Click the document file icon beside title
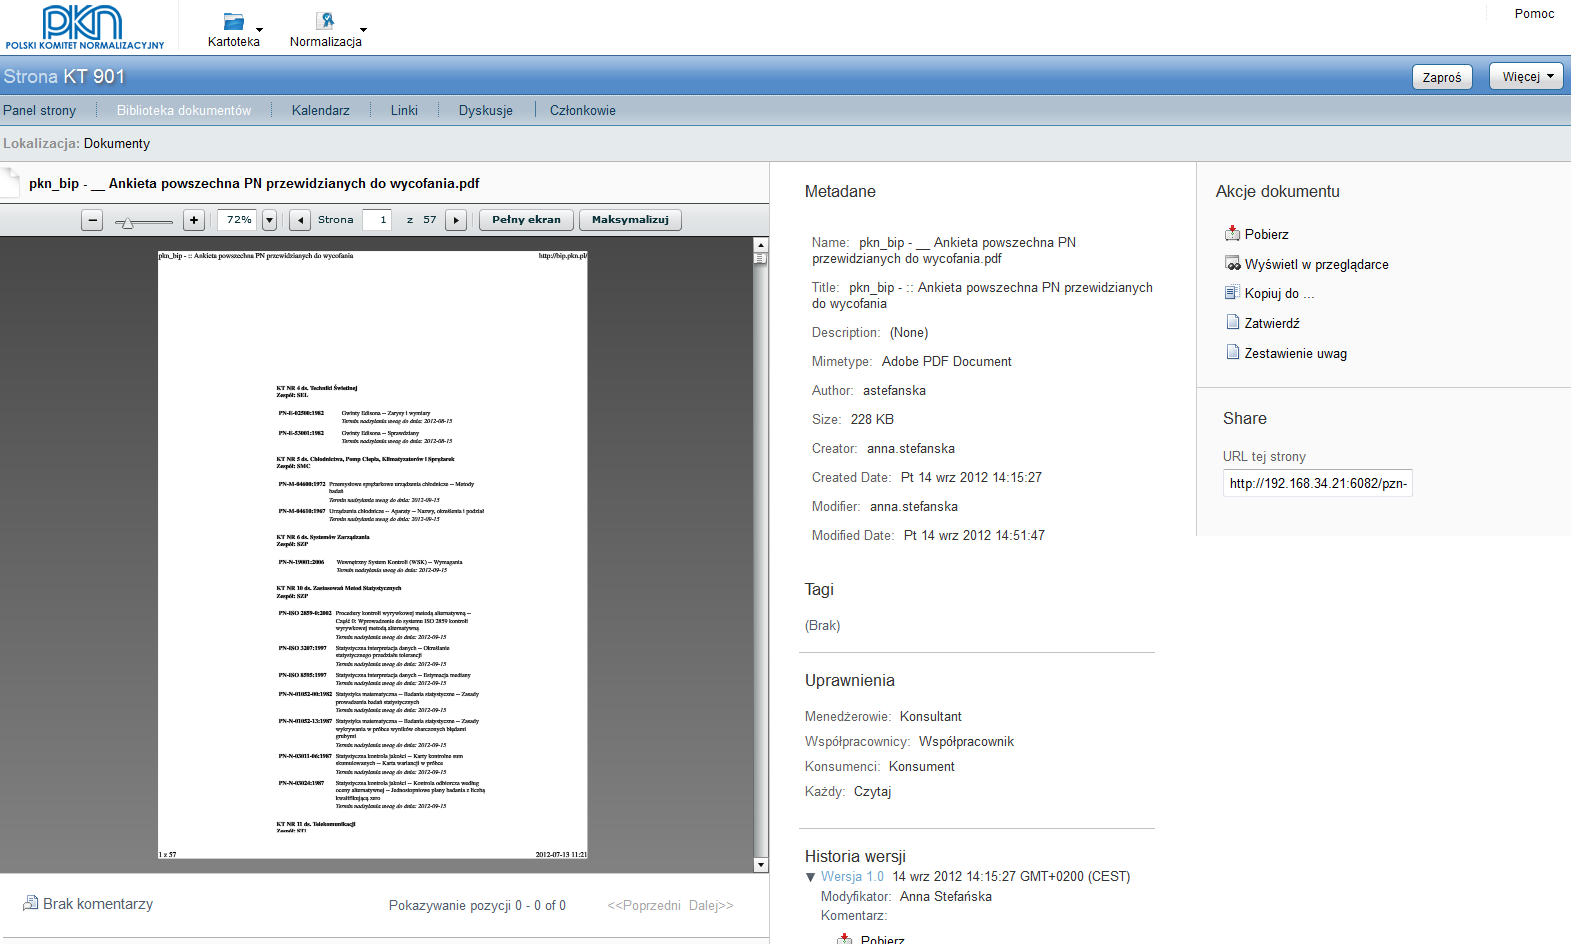This screenshot has height=944, width=1571. [x=10, y=183]
